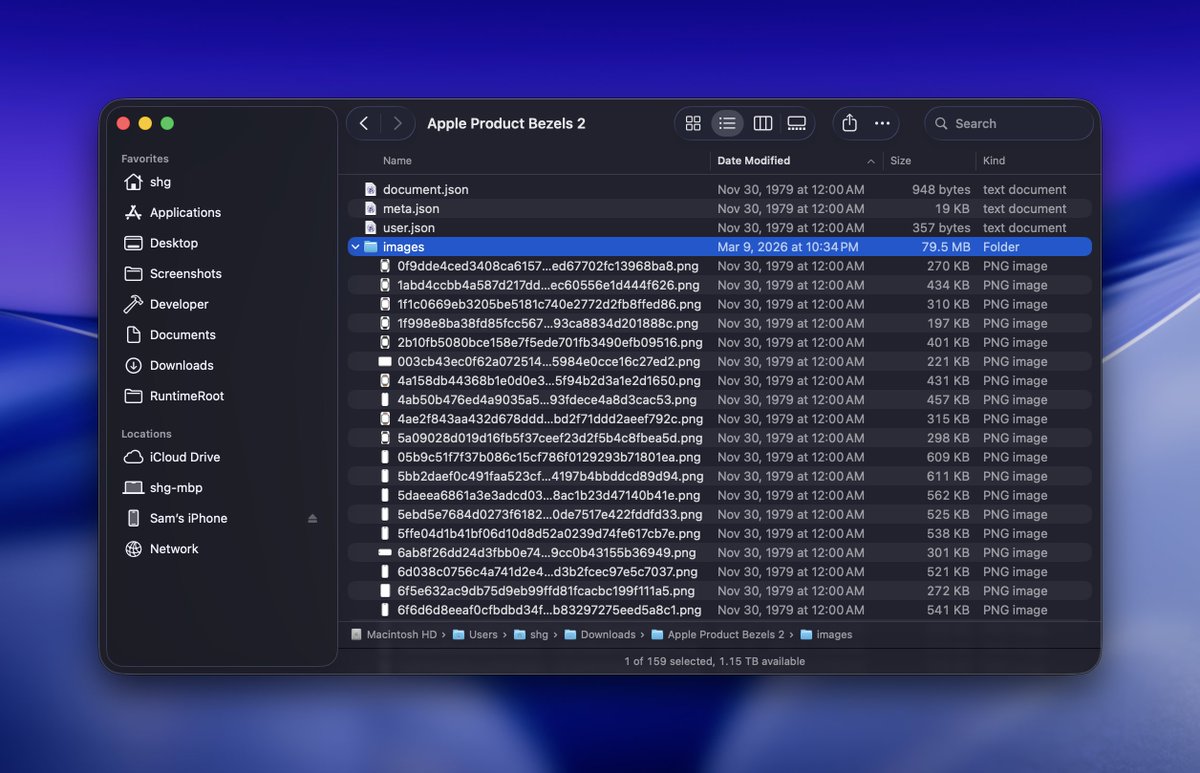The width and height of the screenshot is (1200, 773).
Task: Select file 1f1c0669eb3205be5181c740e2772d2fb8ffed86.png
Action: pos(720,304)
